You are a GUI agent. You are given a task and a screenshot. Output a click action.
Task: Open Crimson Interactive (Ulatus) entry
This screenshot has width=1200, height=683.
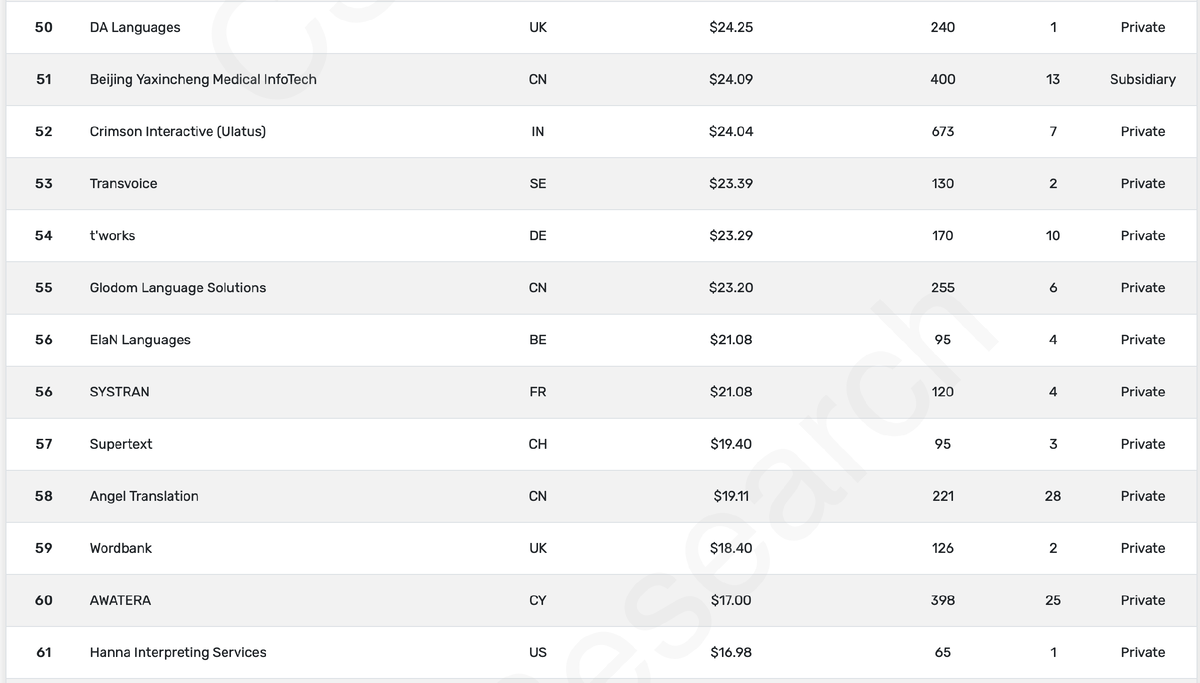click(x=178, y=131)
